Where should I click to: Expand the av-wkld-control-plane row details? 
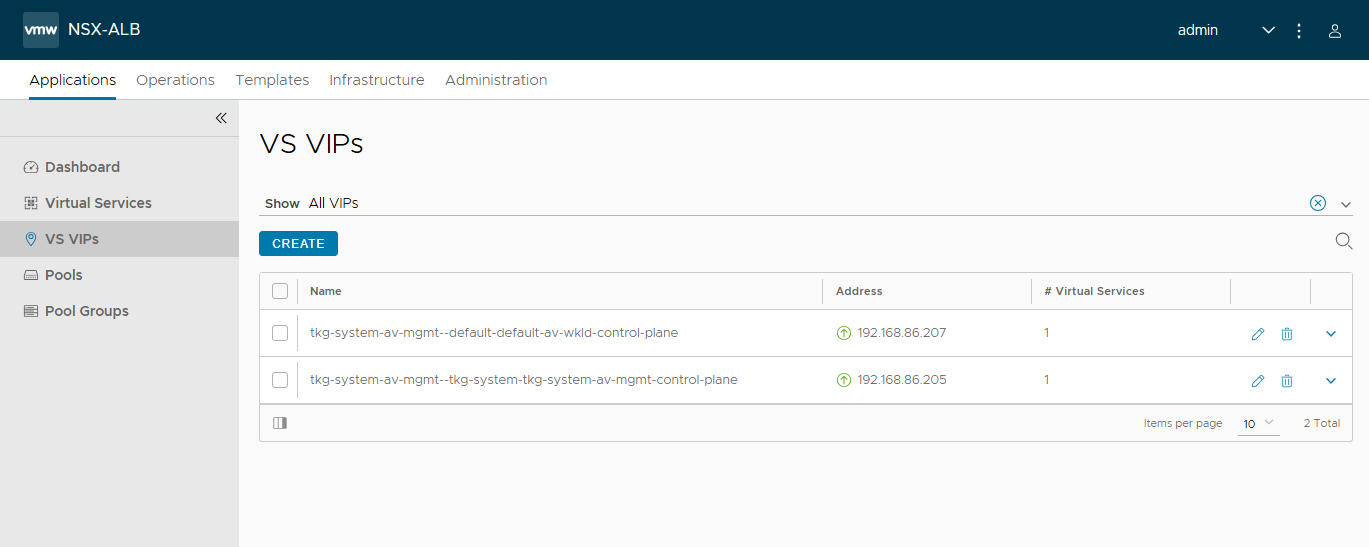point(1331,334)
